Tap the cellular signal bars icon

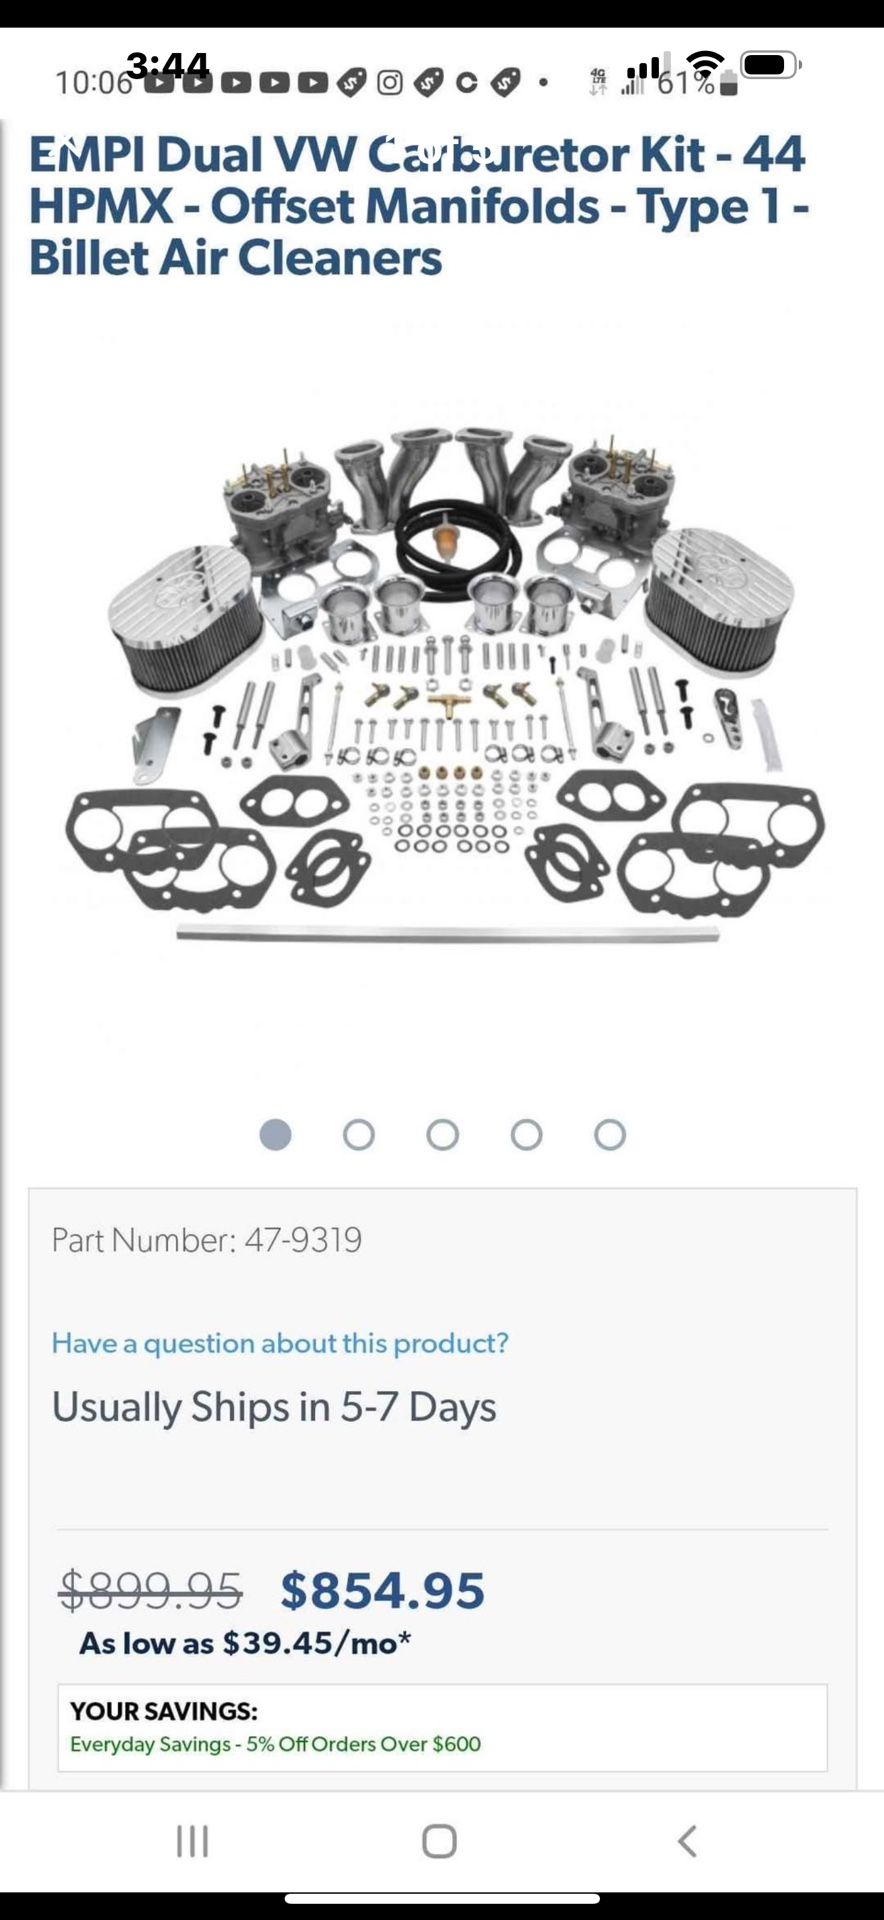643,67
